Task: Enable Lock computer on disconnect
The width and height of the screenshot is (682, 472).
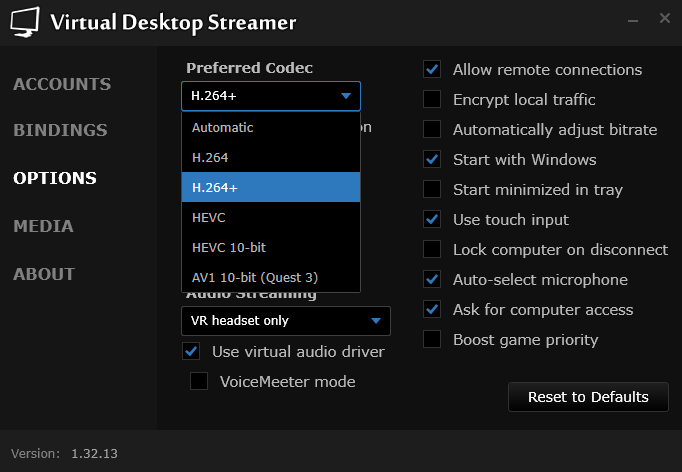Action: [x=432, y=250]
